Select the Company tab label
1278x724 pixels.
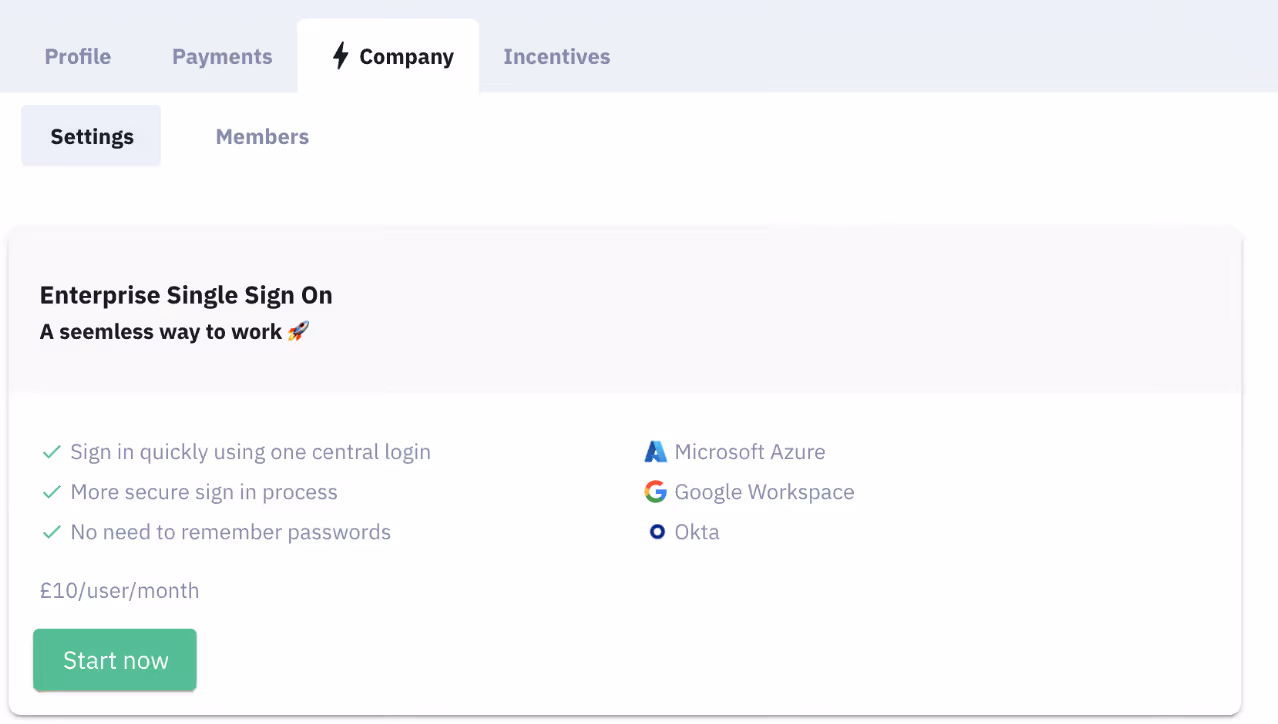click(x=405, y=56)
